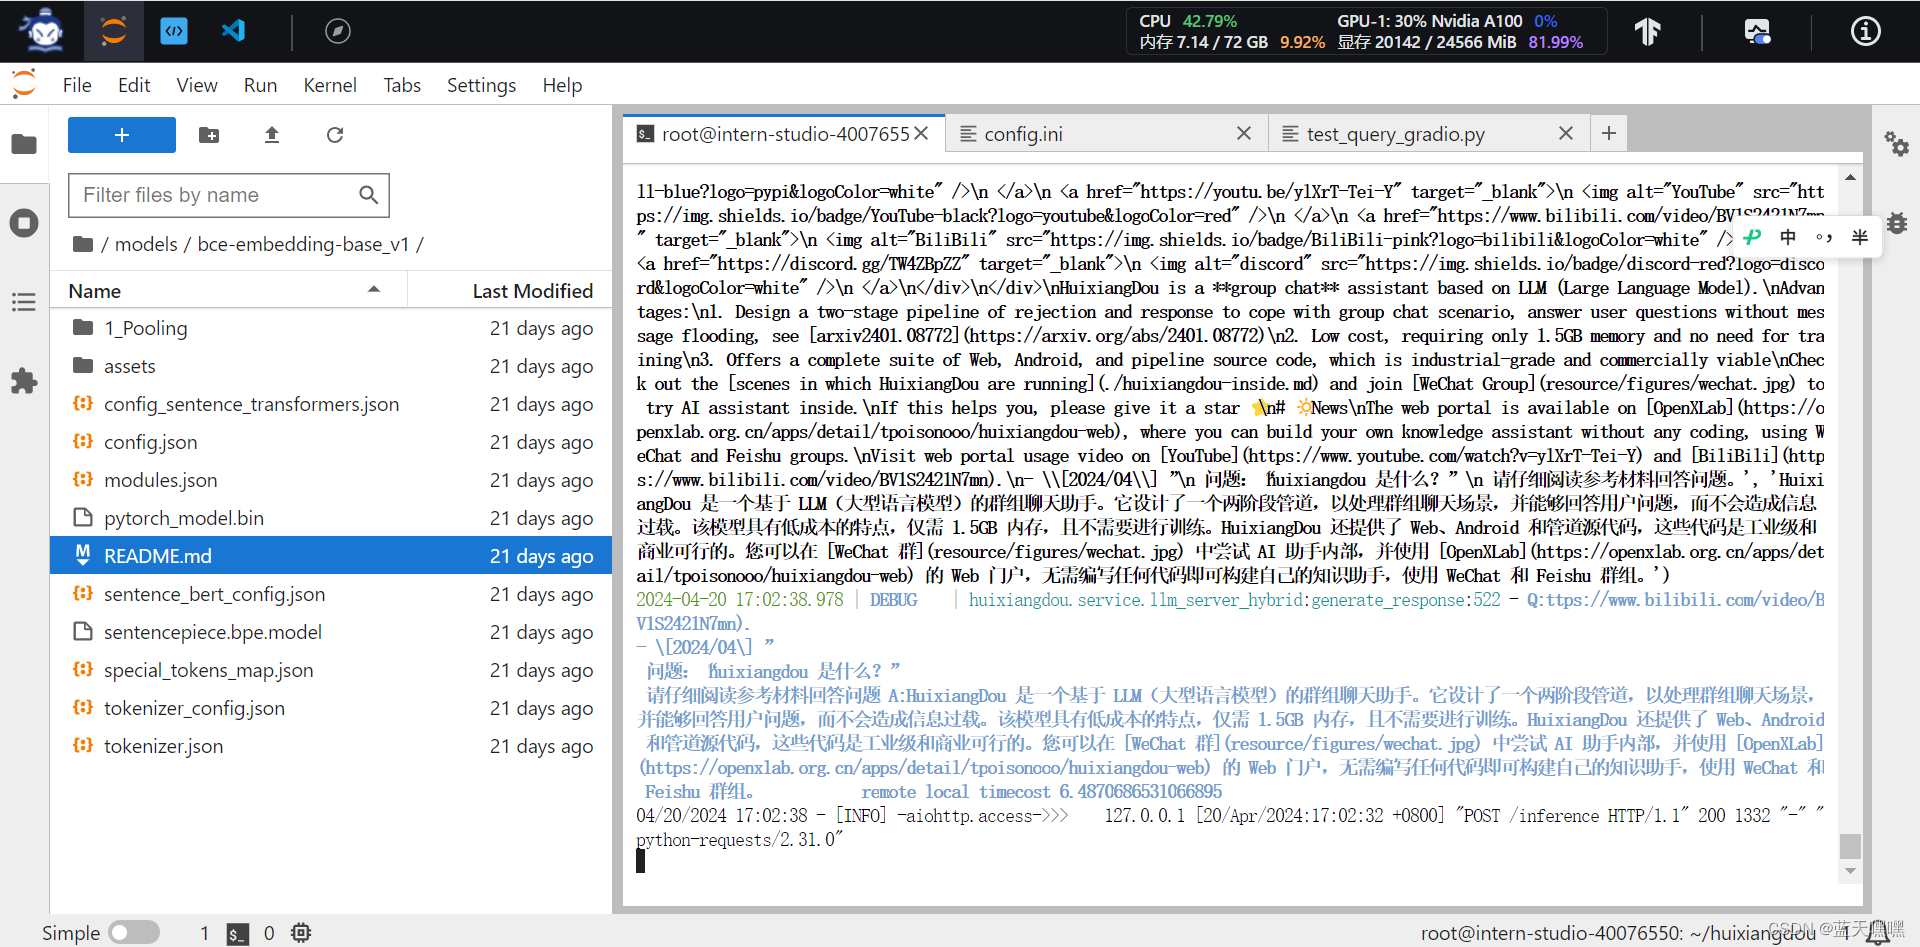
Task: Select config_sentence_transformers.json file
Action: (331, 404)
